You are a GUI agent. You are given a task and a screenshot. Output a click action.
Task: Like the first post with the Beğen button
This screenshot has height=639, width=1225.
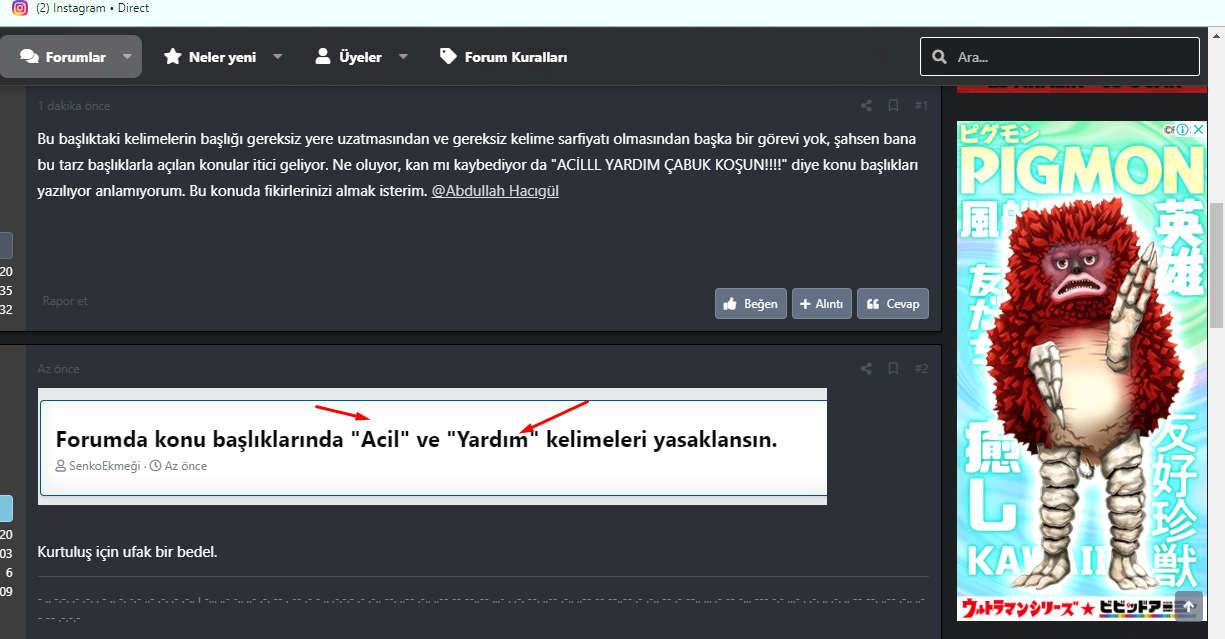pos(750,303)
